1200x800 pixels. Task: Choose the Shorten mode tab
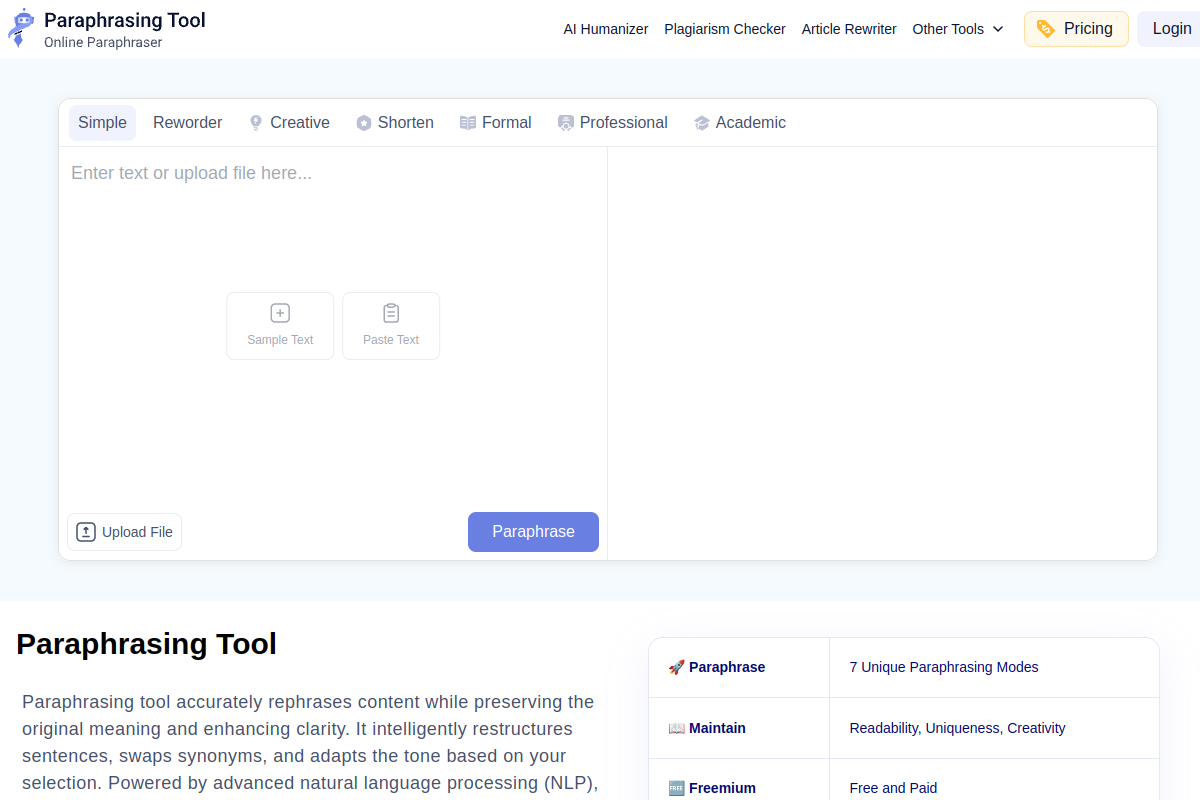point(395,123)
